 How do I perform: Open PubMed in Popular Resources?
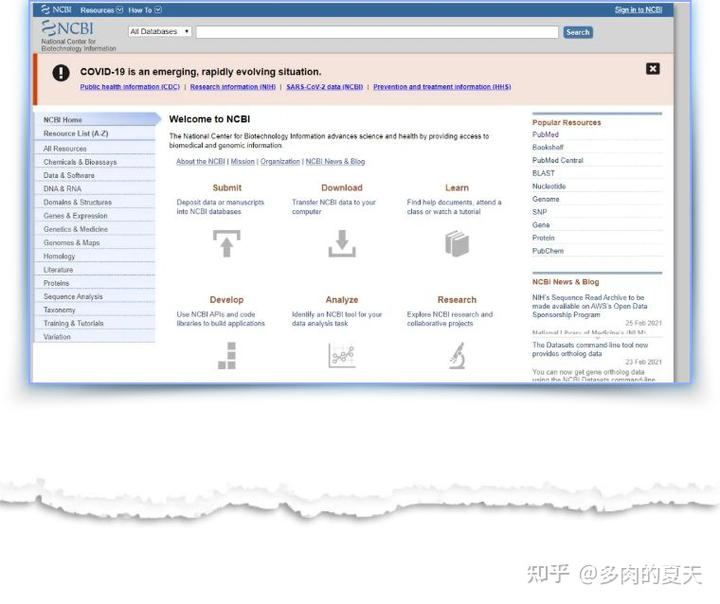[545, 135]
